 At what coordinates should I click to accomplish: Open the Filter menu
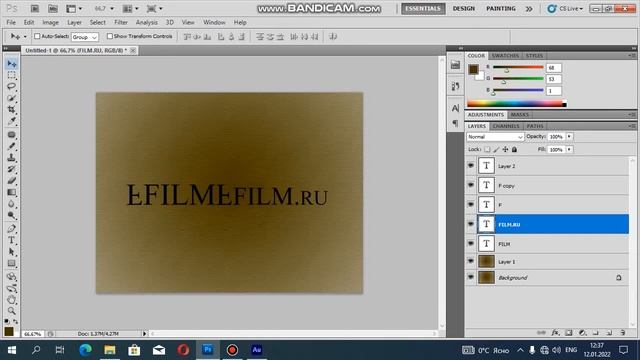pos(121,22)
